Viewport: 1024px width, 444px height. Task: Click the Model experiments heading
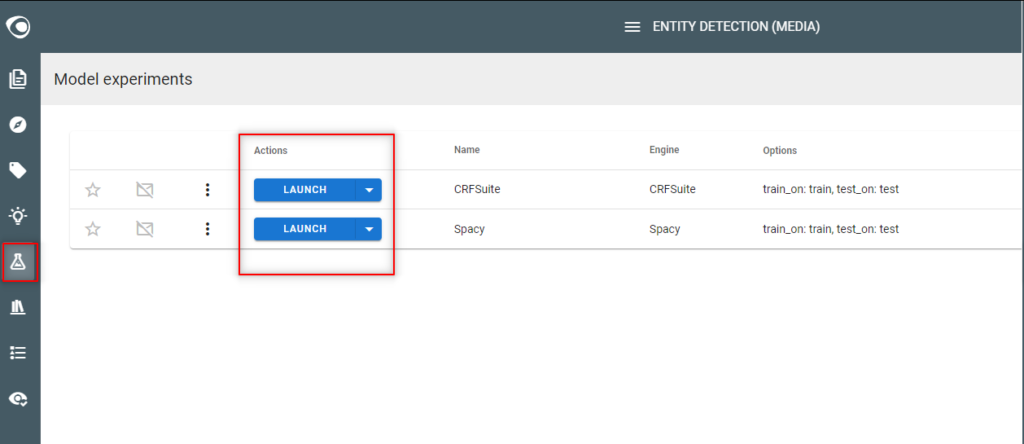123,79
